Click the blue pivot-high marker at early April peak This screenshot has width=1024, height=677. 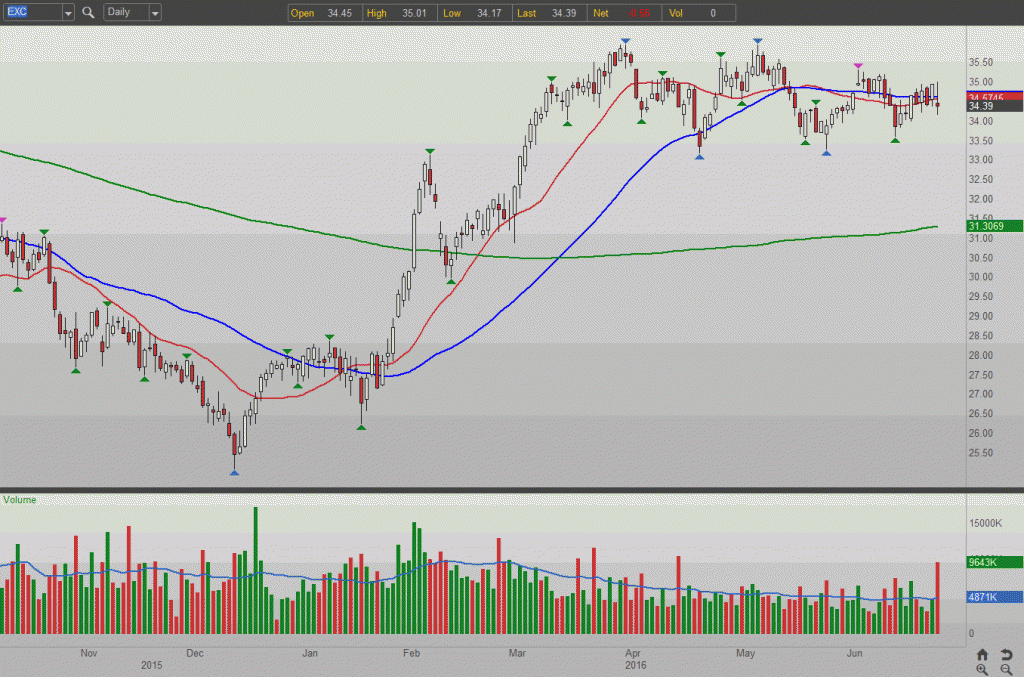pos(626,41)
